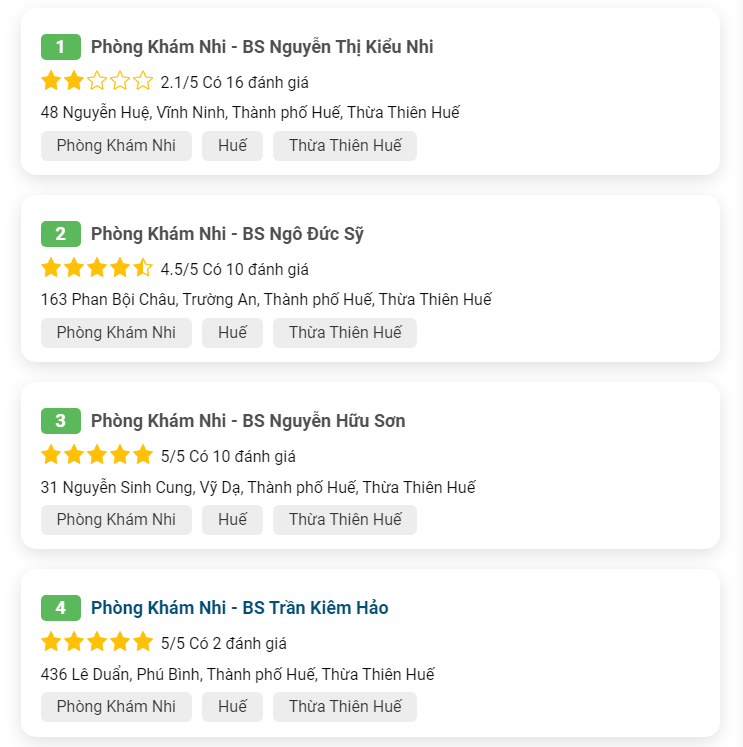743x747 pixels.
Task: Click the 436 Lê Duẩn address text
Action: 238,674
